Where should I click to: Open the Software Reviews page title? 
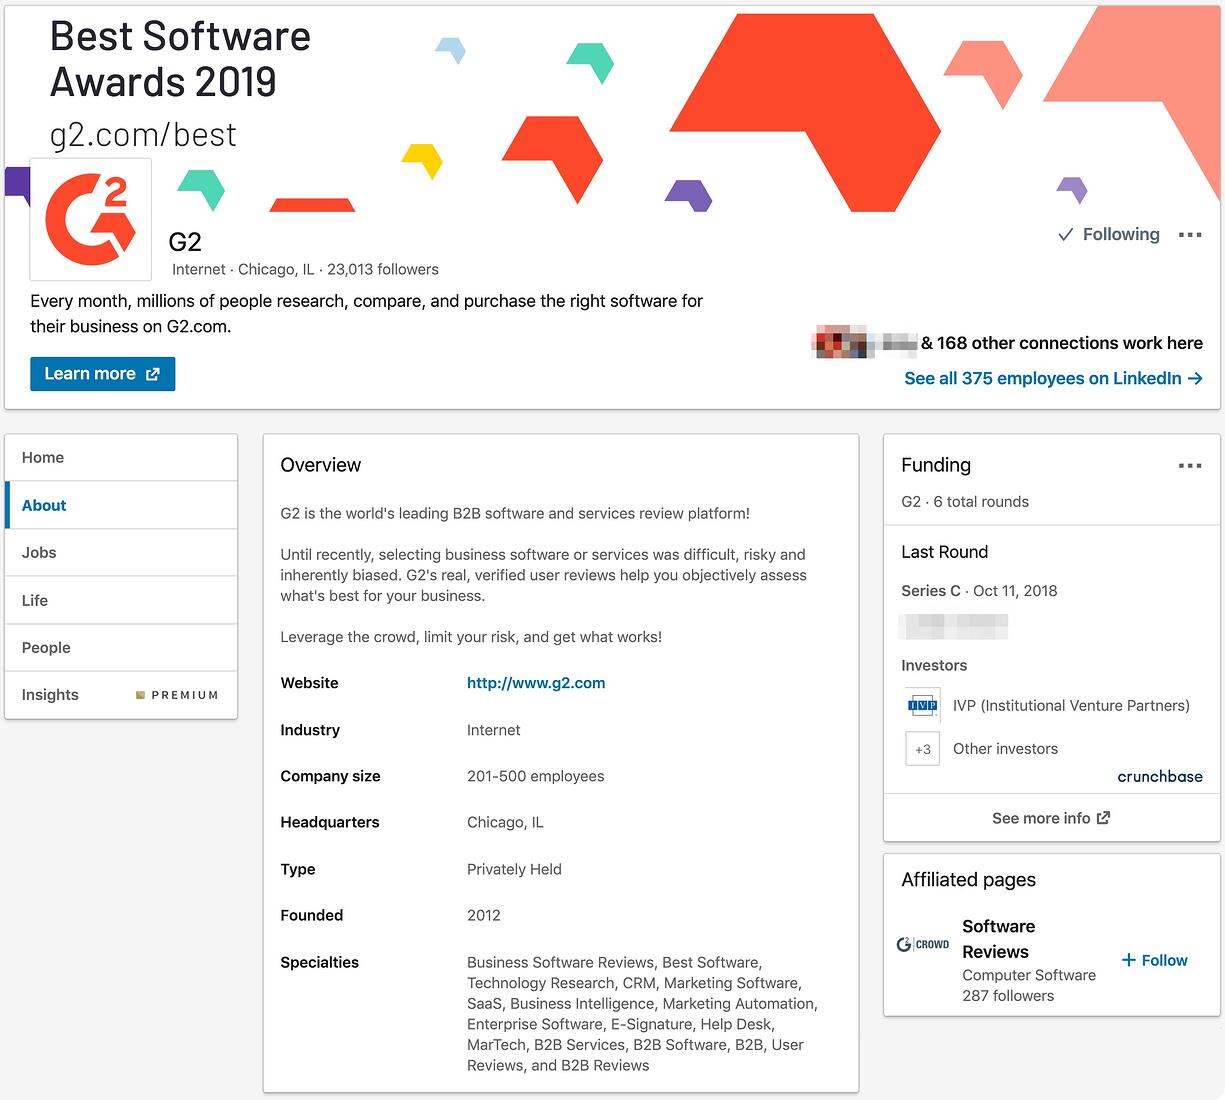(998, 939)
